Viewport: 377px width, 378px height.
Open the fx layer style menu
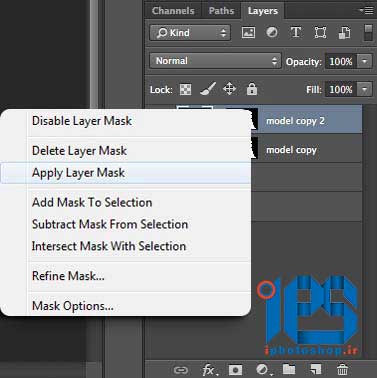[209, 370]
